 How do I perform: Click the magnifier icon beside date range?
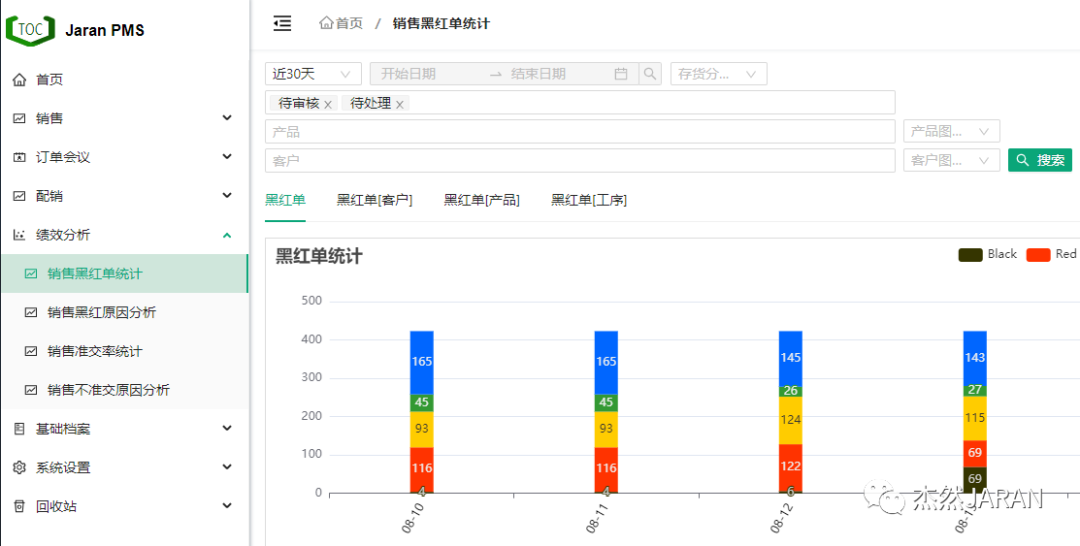click(650, 74)
